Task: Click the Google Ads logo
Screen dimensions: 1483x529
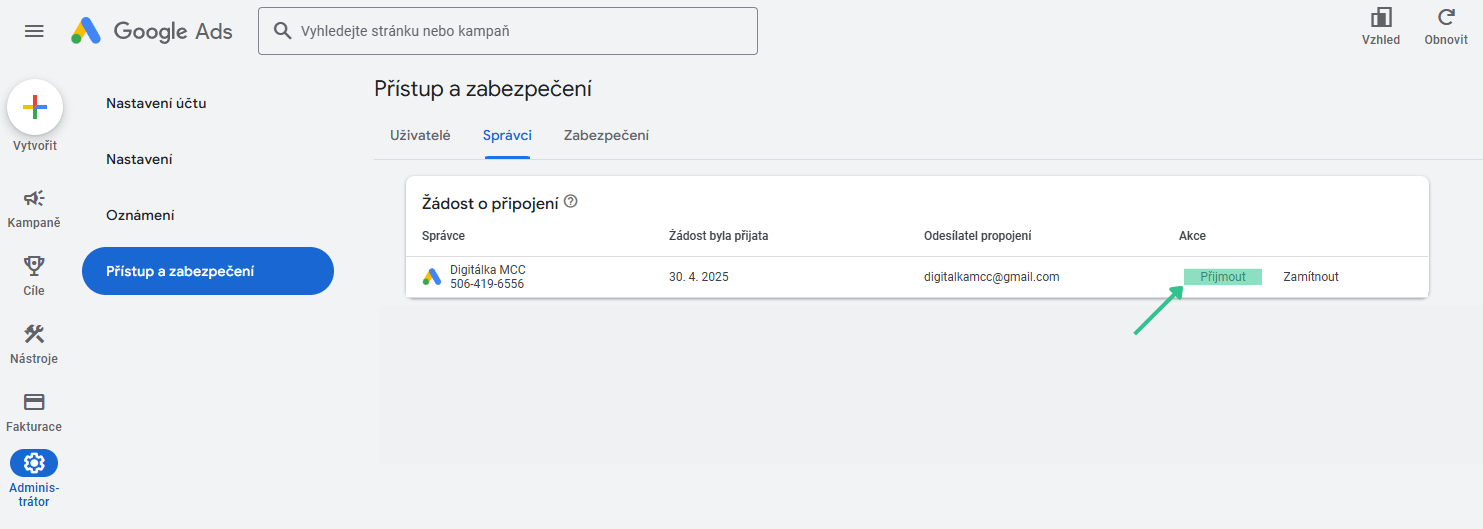Action: pos(152,31)
